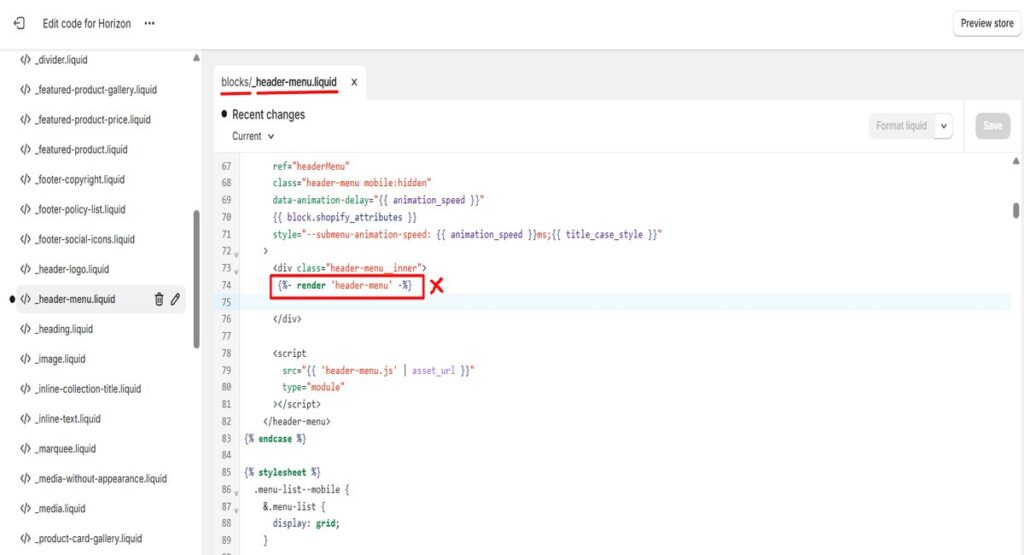Open _footer-policy-list.liquid file
Screen dimensions: 1024x555
[x=80, y=210]
